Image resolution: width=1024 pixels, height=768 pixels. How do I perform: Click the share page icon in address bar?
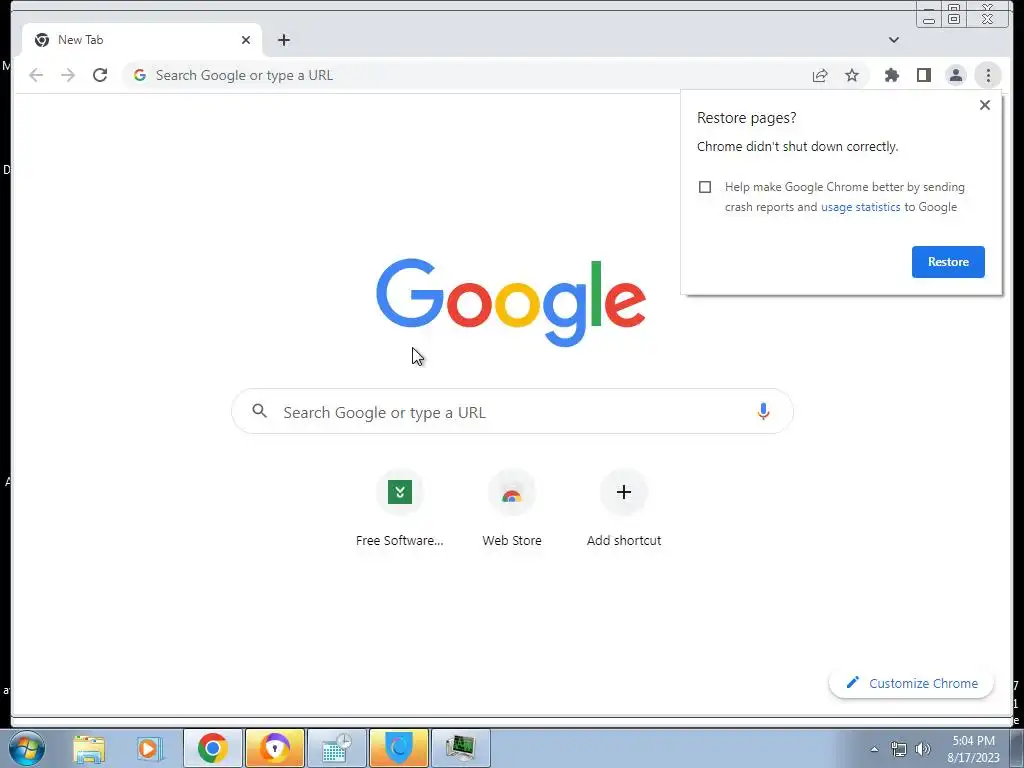[x=820, y=75]
